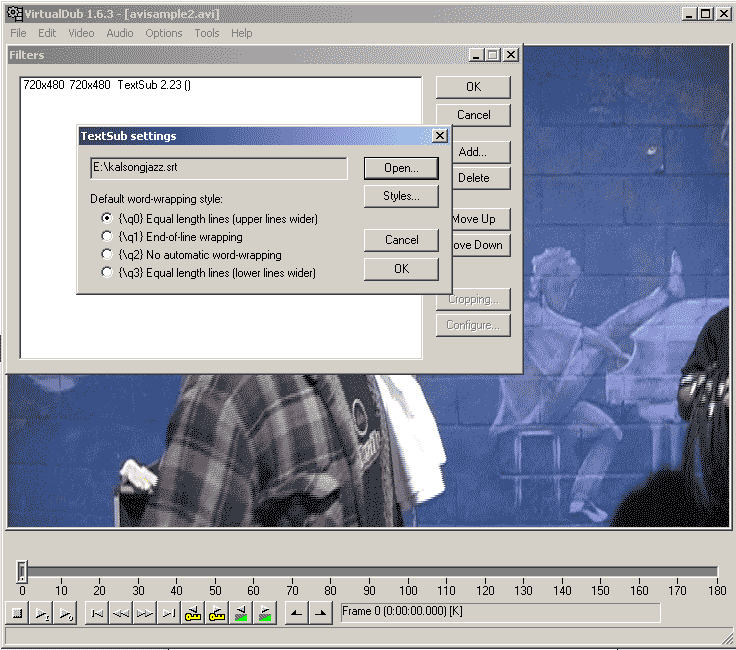Go to next scene change

point(265,613)
